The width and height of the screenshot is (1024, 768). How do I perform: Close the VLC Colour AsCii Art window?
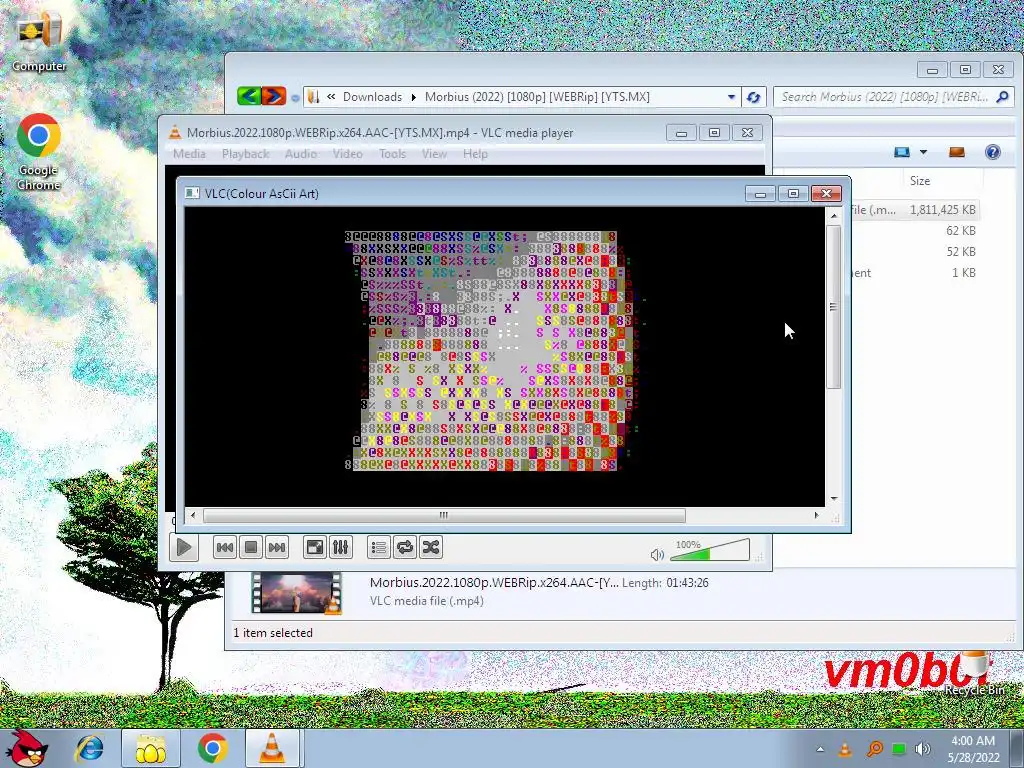click(826, 193)
